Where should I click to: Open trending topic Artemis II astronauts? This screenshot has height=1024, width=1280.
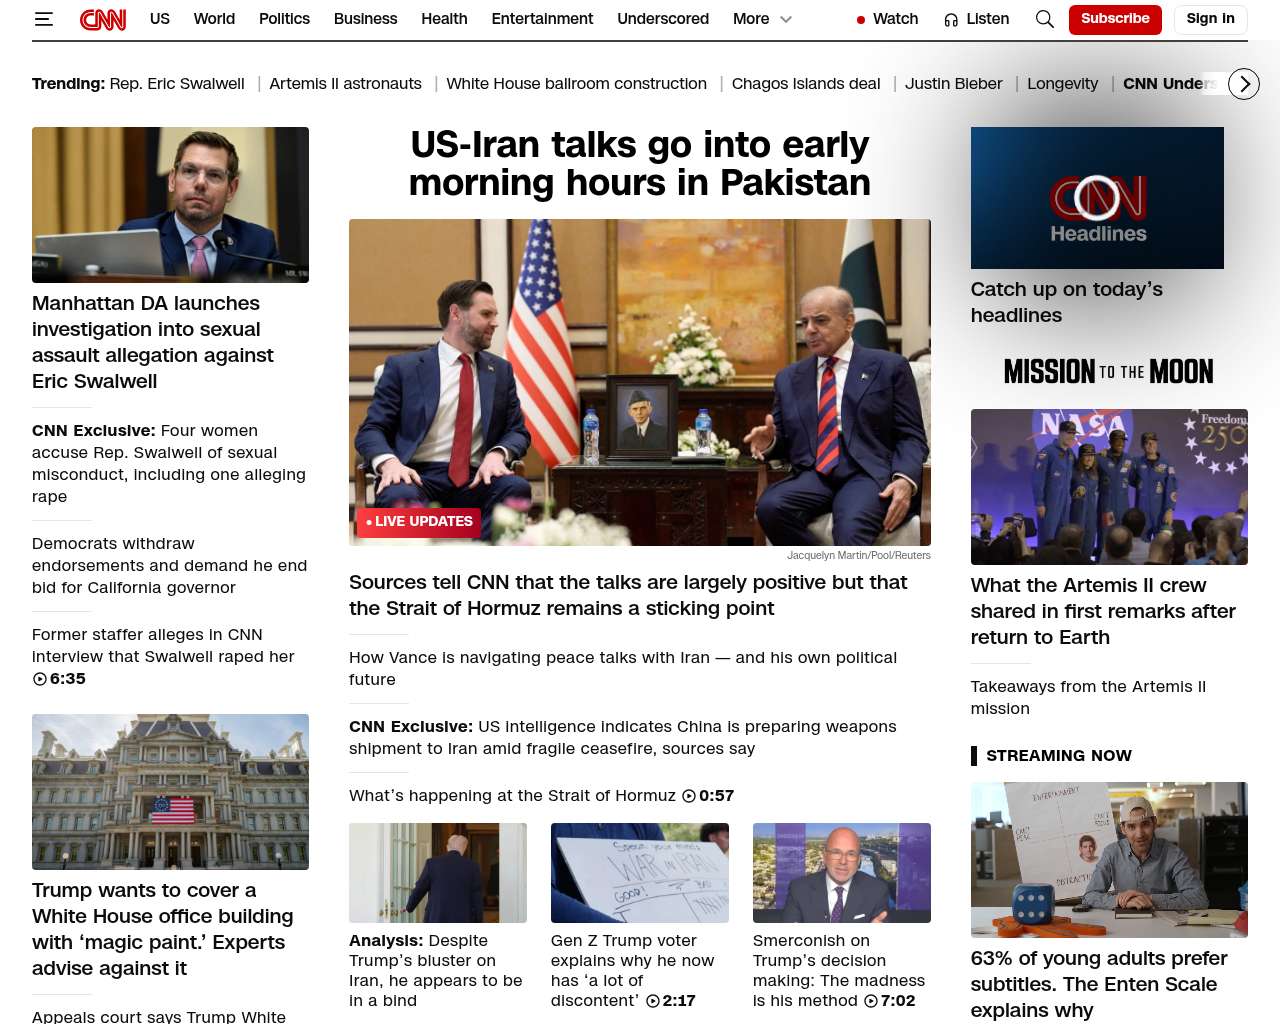pos(345,84)
